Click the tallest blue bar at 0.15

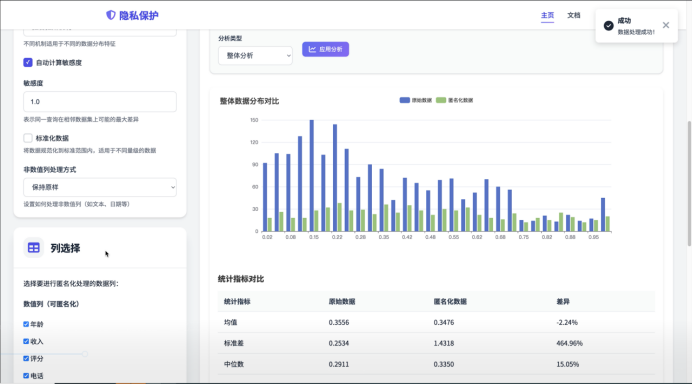[312, 175]
